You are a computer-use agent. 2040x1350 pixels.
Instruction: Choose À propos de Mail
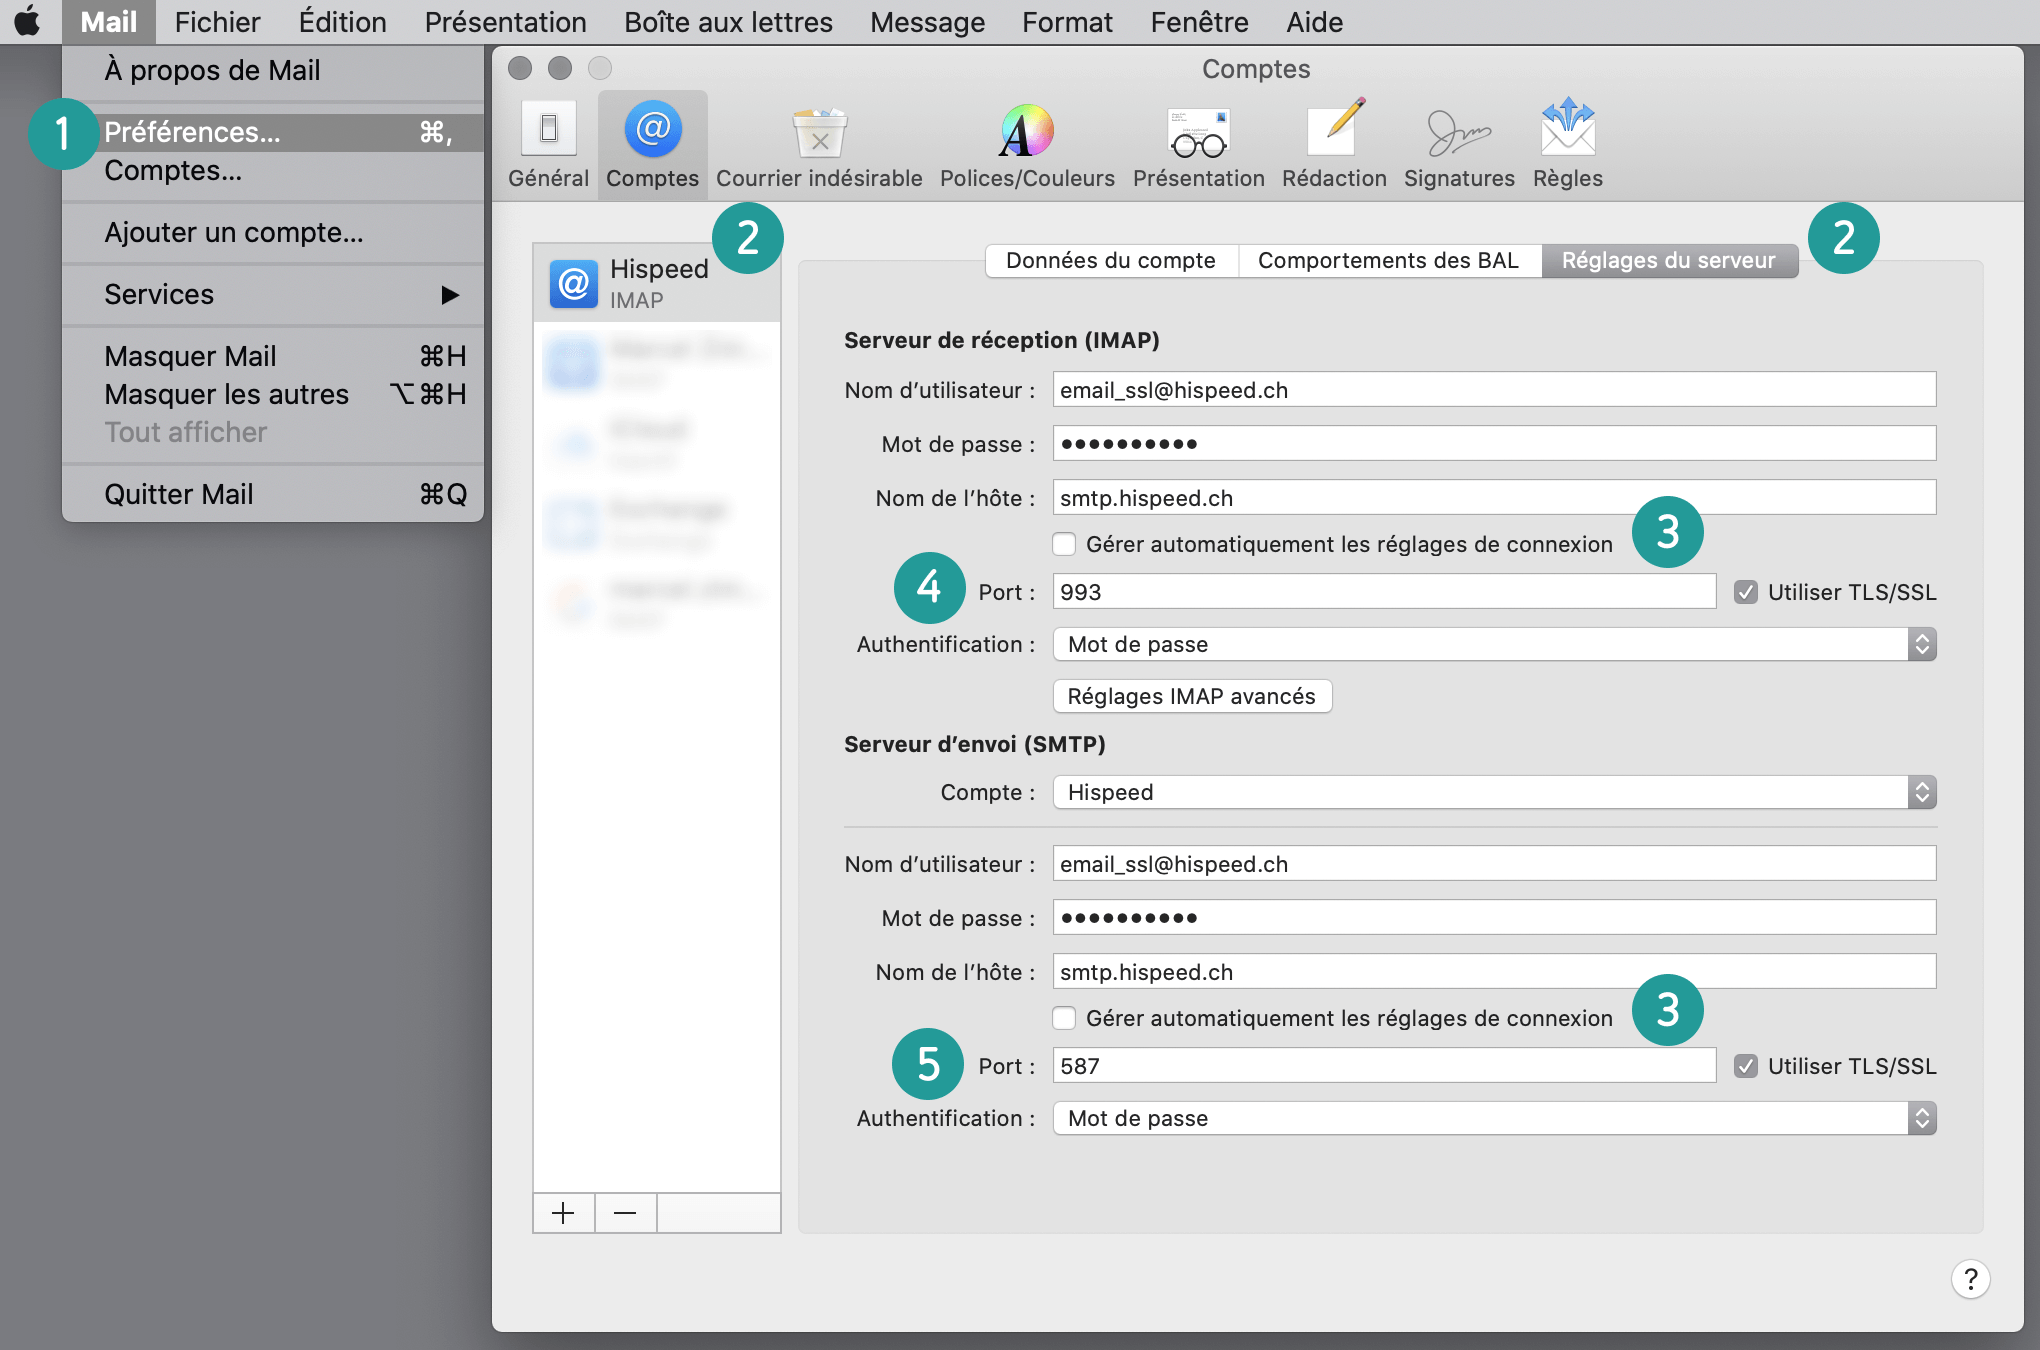tap(273, 70)
